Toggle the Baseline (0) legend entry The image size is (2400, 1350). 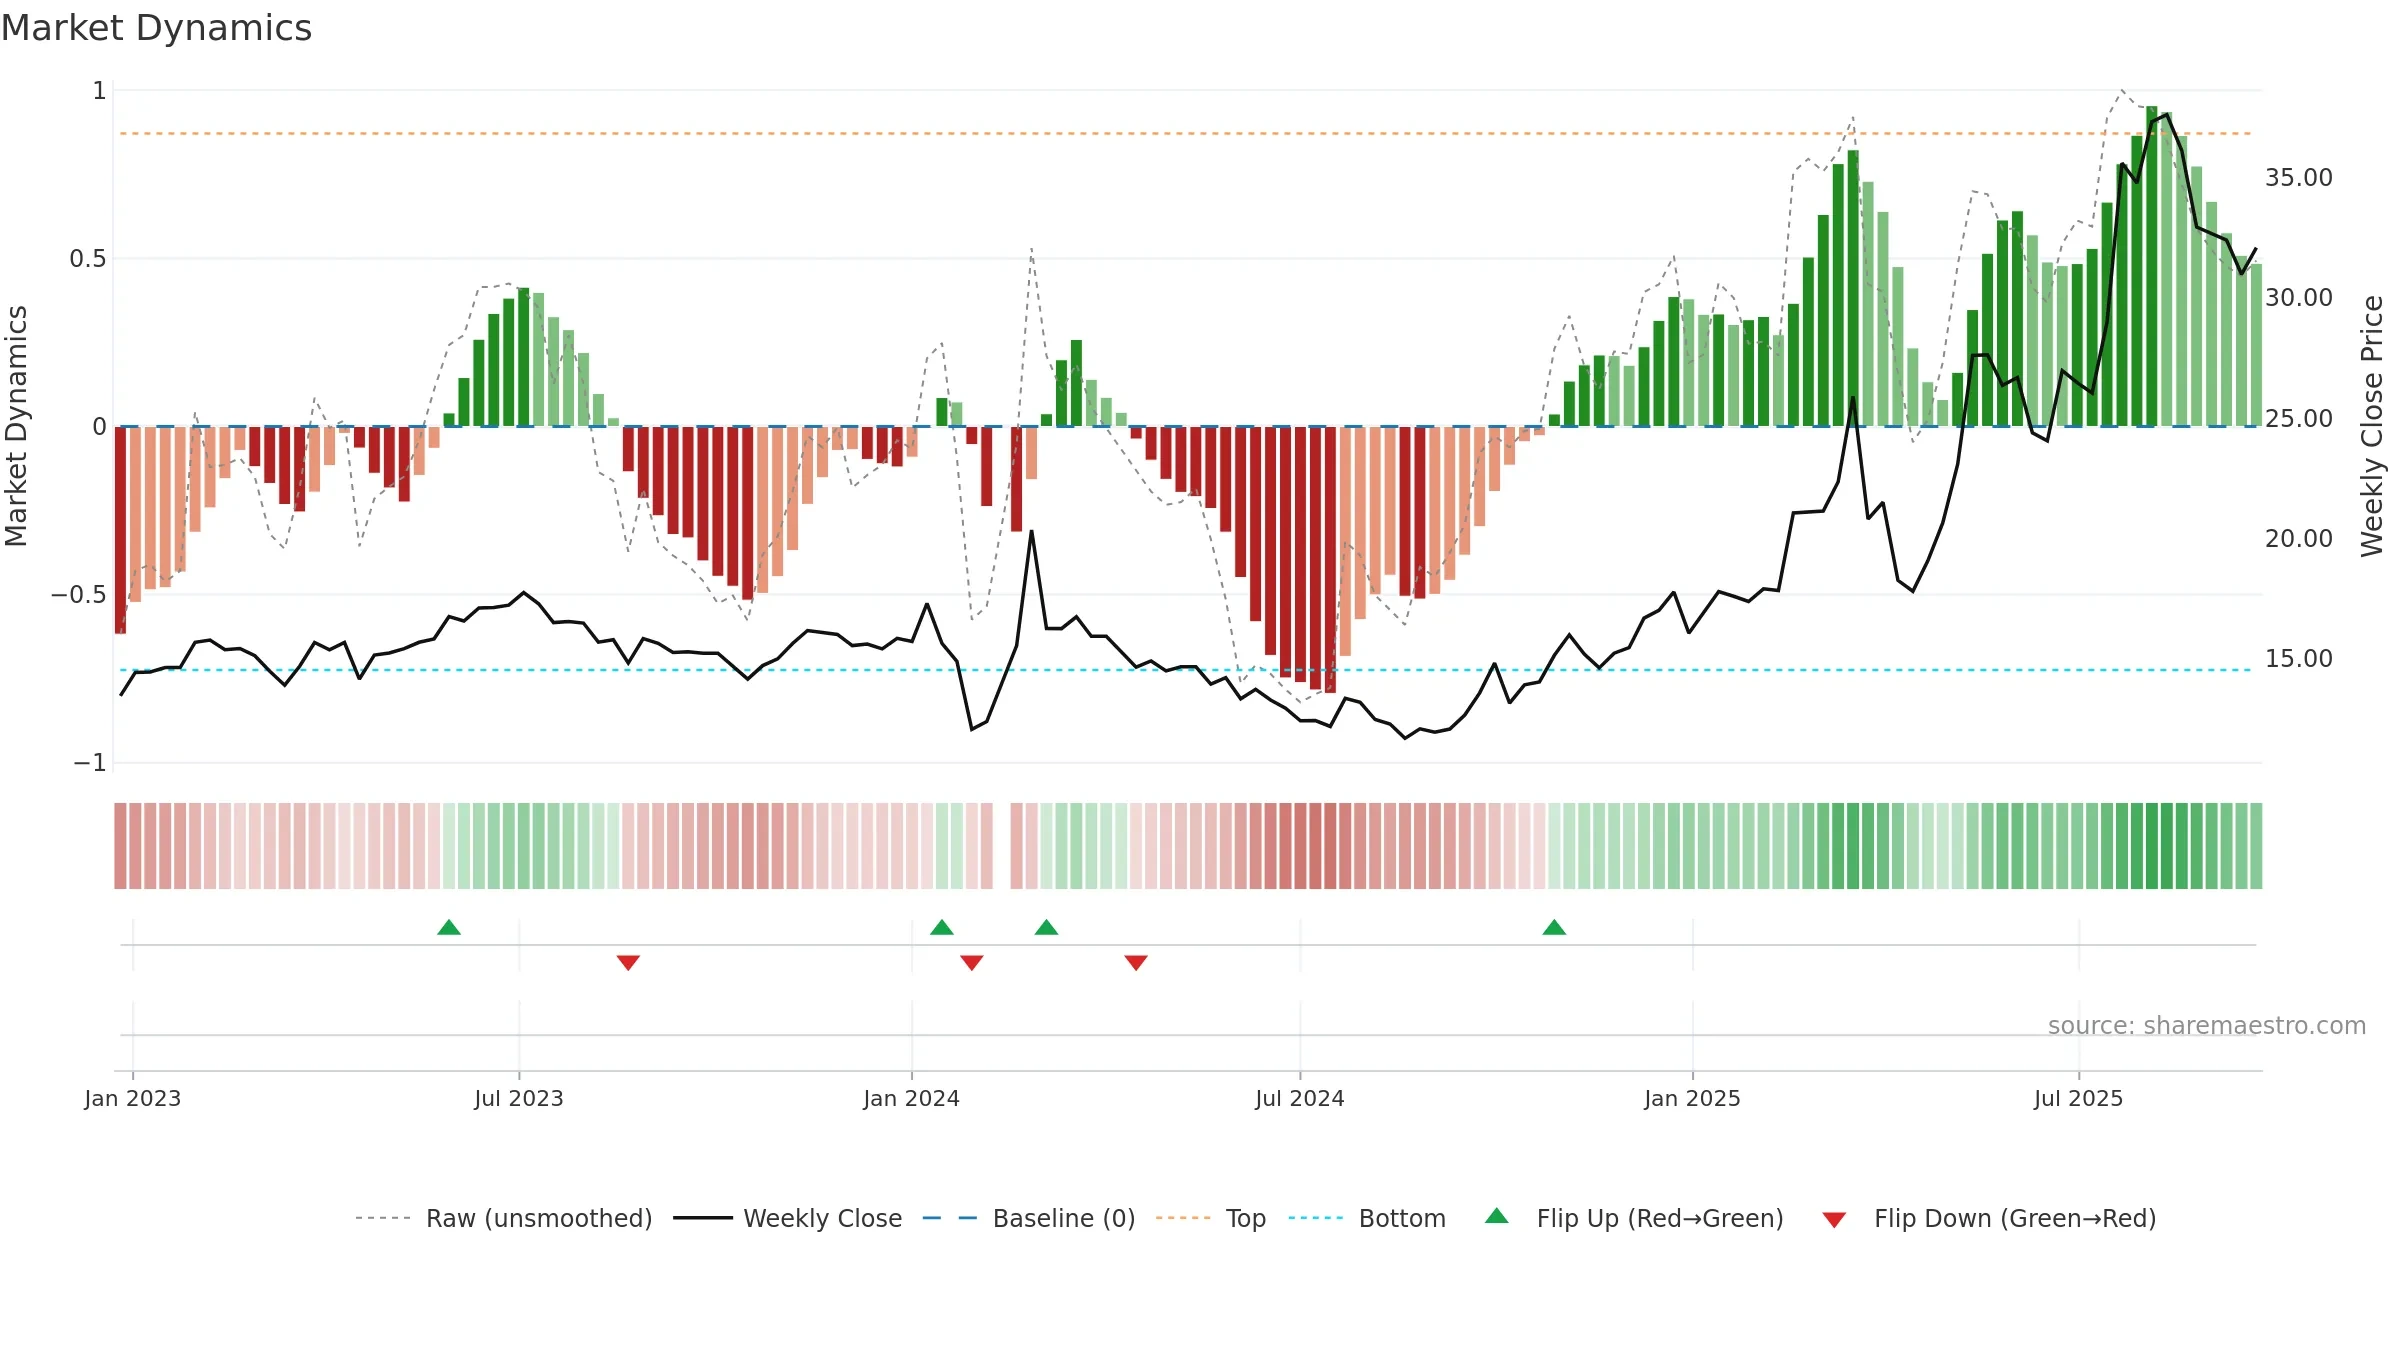tap(1029, 1218)
